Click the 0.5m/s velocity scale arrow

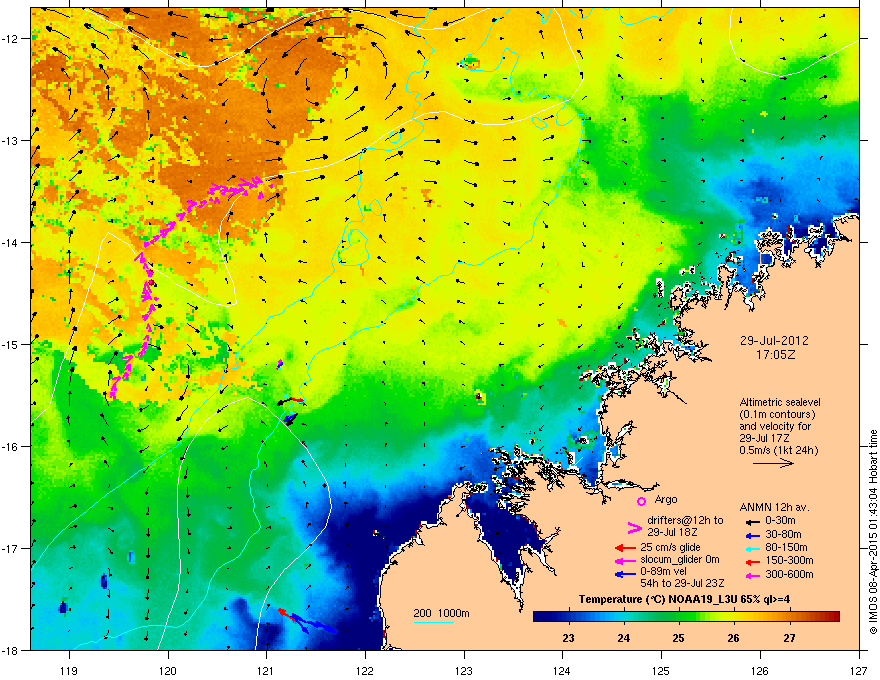pyautogui.click(x=773, y=463)
